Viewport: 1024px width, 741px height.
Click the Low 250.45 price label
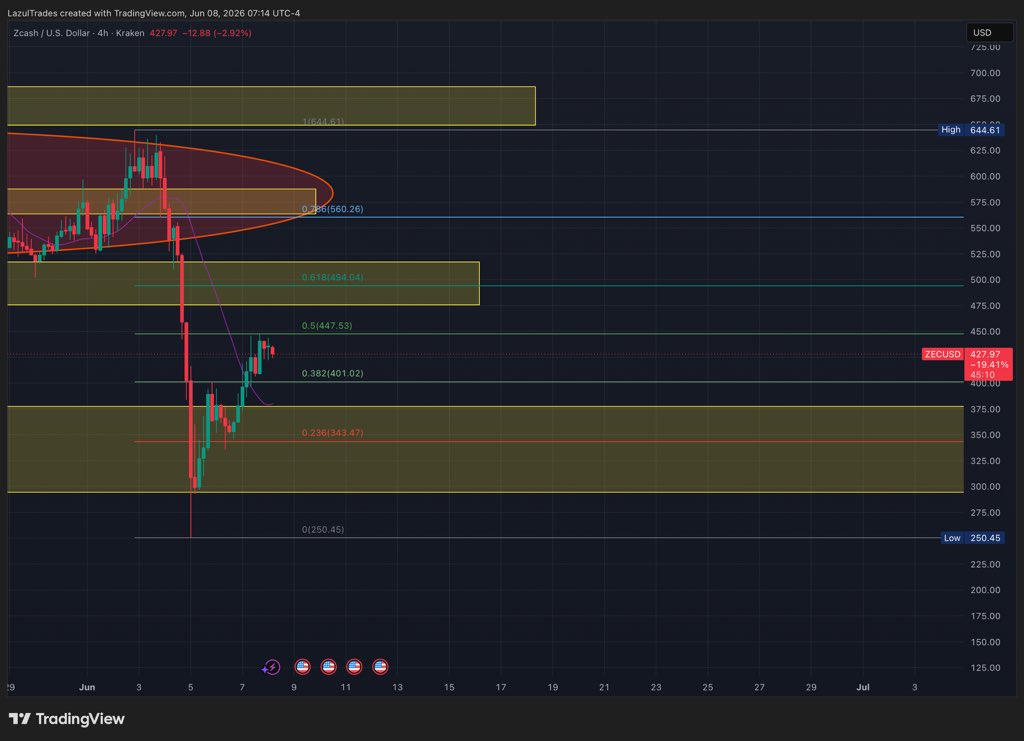[x=972, y=538]
